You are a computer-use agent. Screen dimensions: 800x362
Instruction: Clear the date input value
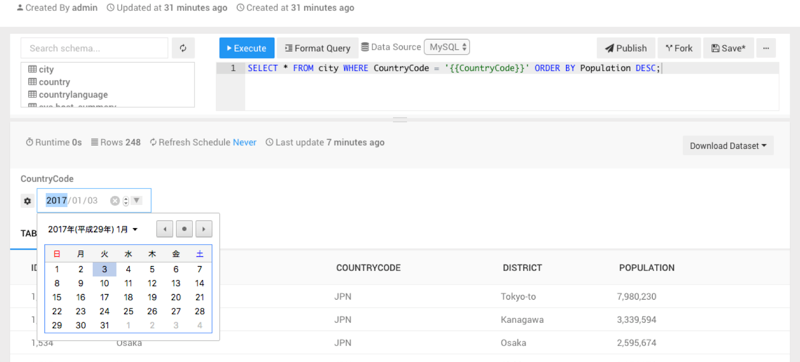(x=115, y=201)
